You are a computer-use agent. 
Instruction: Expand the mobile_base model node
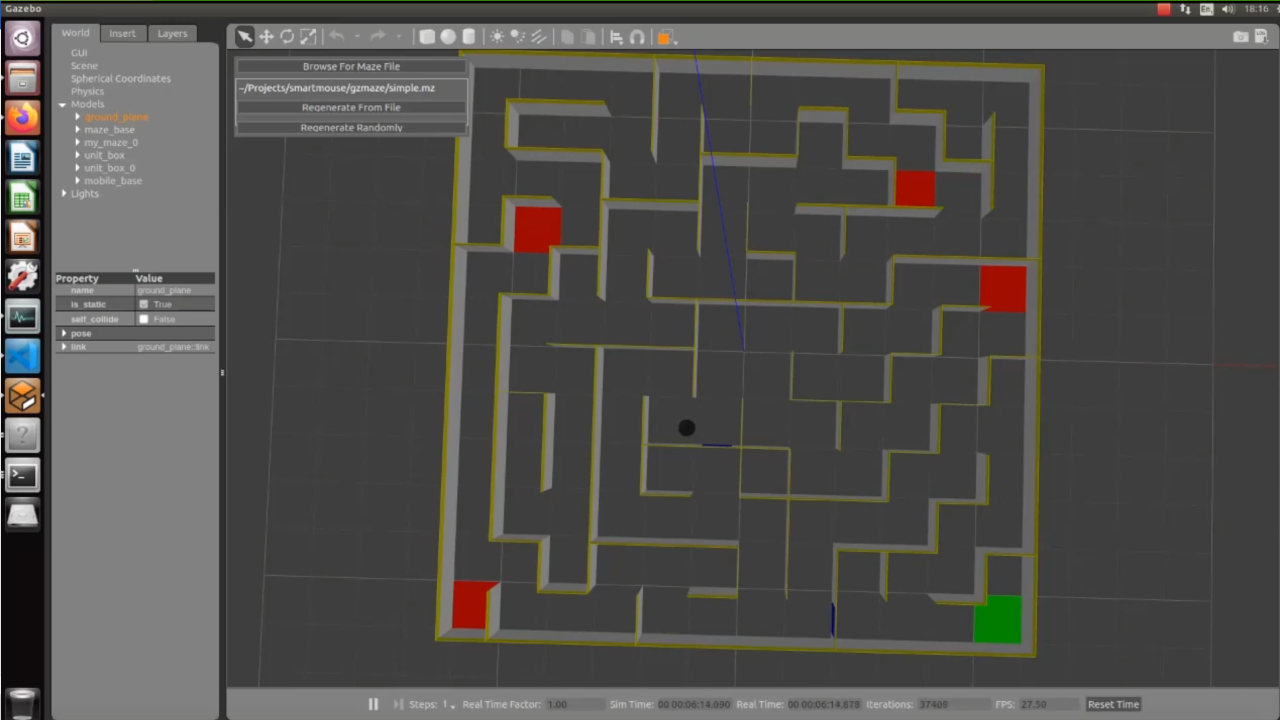77,181
